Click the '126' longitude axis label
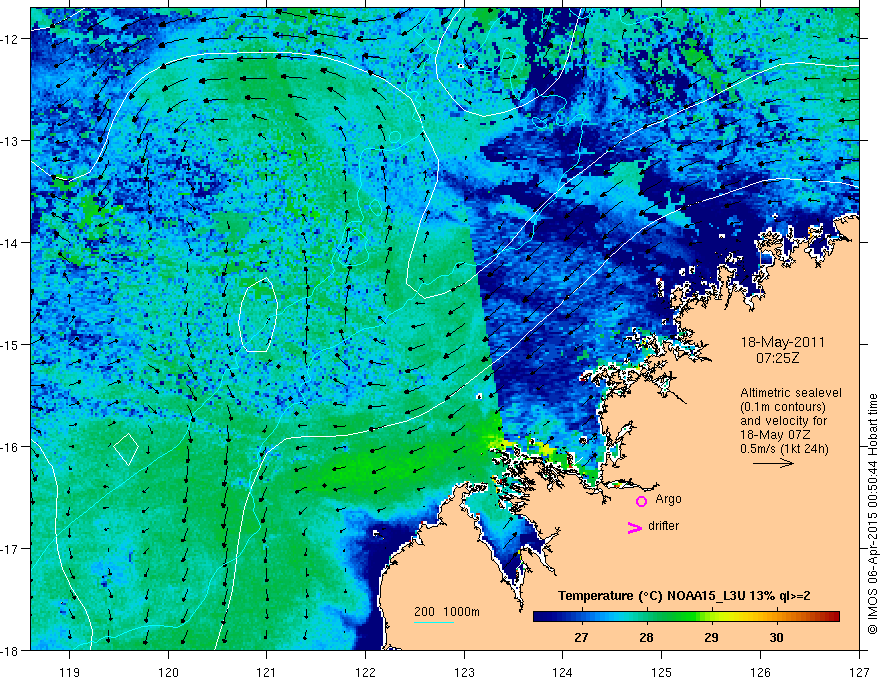This screenshot has width=880, height=680. click(760, 672)
